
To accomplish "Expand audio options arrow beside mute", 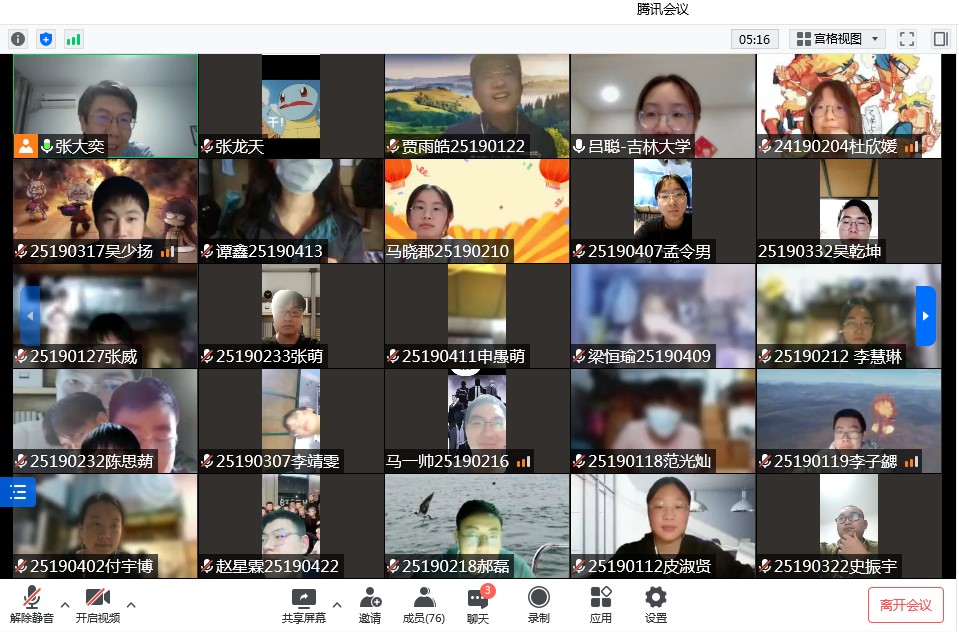I will [x=65, y=604].
